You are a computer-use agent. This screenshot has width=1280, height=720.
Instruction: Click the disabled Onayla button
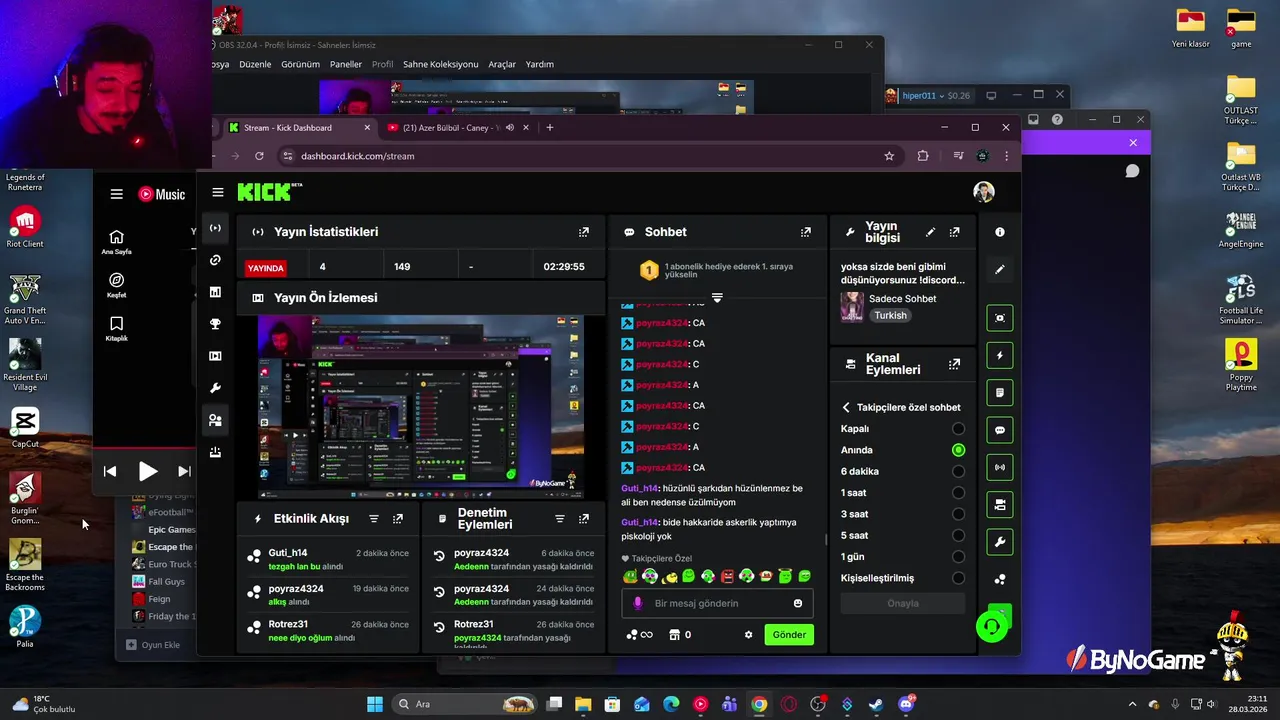coord(903,603)
